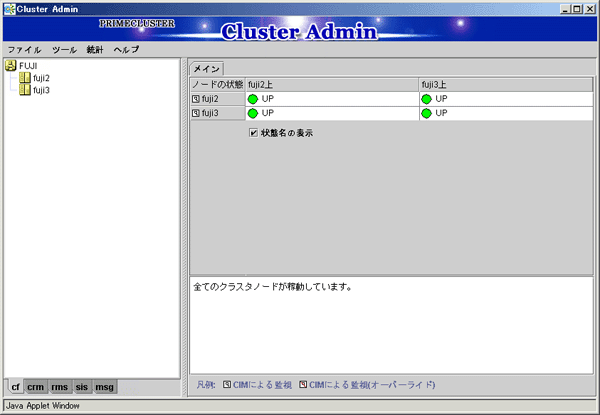This screenshot has width=600, height=415.
Task: Click the fuji3上 column header
Action: click(506, 85)
